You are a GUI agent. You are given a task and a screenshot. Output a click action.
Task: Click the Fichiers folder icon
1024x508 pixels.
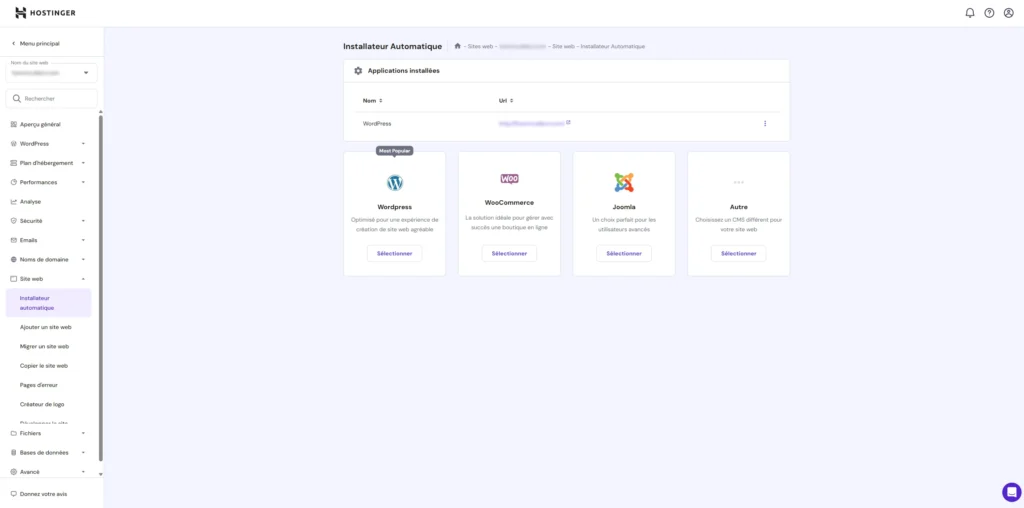(x=14, y=433)
